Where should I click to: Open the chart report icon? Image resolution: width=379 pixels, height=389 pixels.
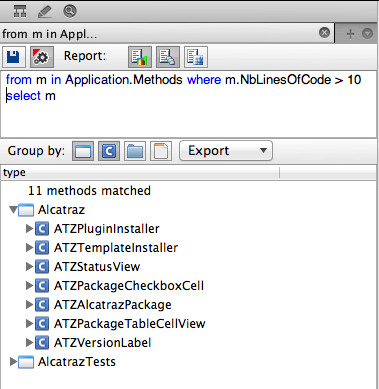[140, 57]
